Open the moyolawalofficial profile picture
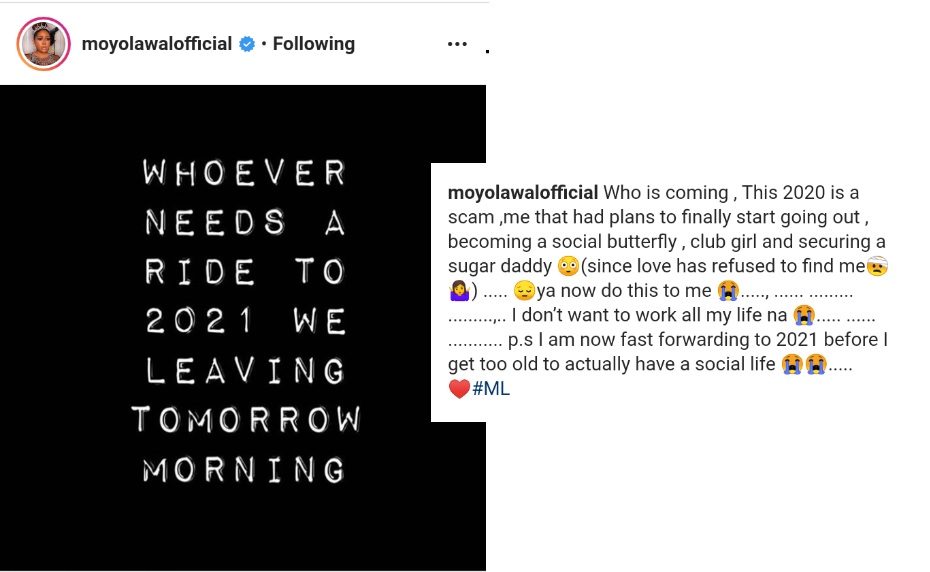 point(43,44)
